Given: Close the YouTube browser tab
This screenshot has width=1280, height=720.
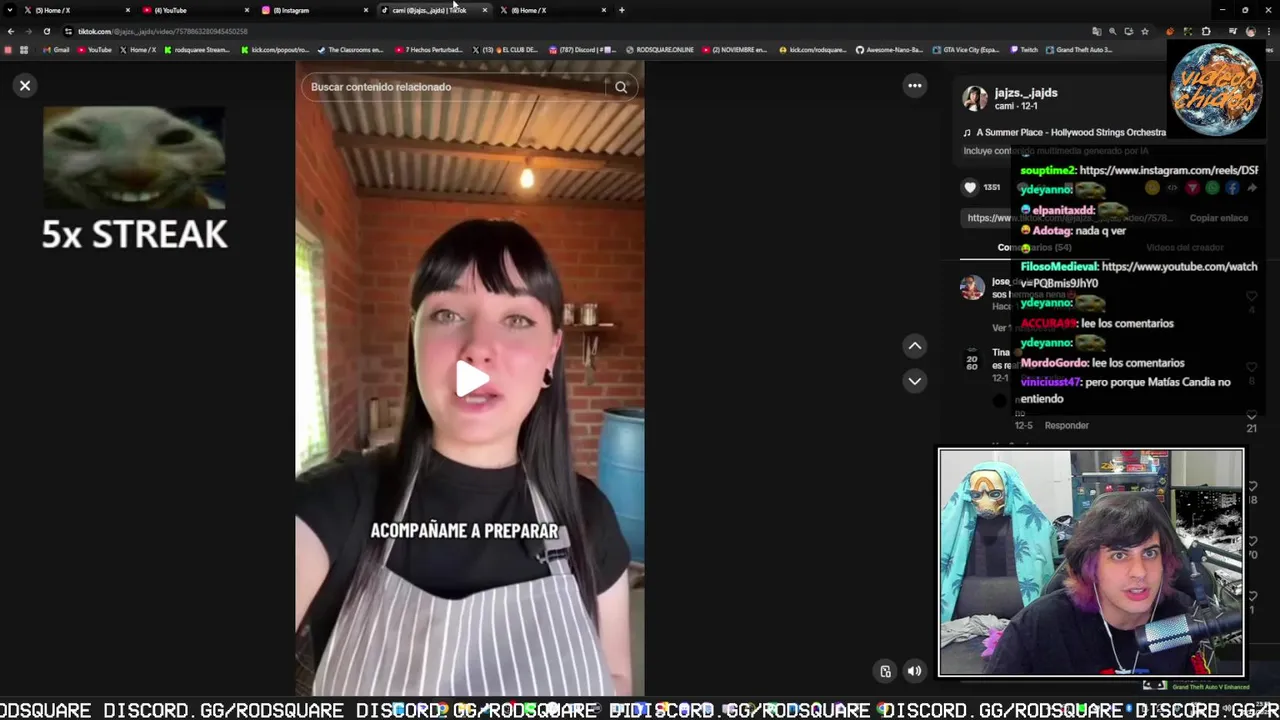Looking at the screenshot, I should pos(247,10).
